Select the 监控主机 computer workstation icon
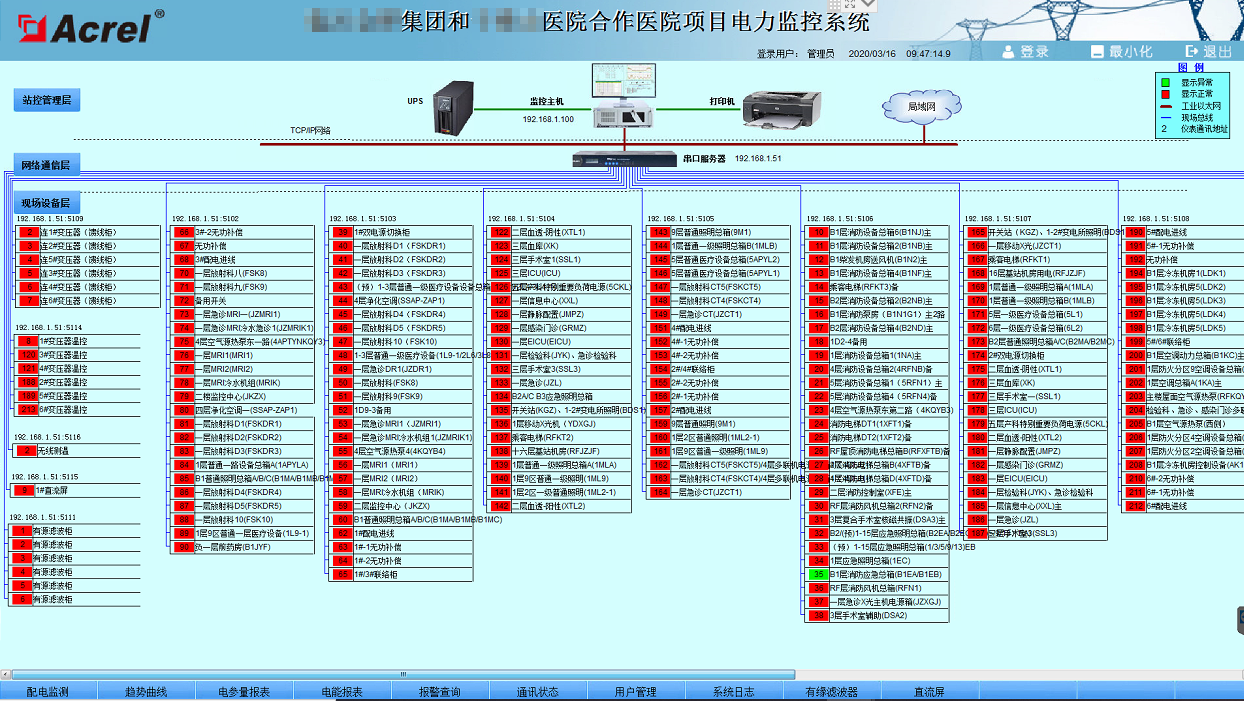The width and height of the screenshot is (1244, 701). click(620, 96)
